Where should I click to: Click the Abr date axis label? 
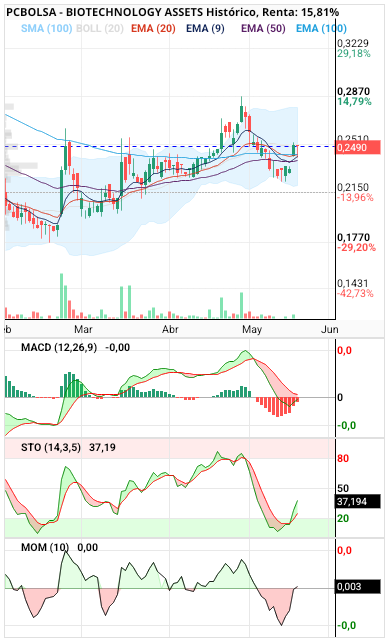click(170, 329)
